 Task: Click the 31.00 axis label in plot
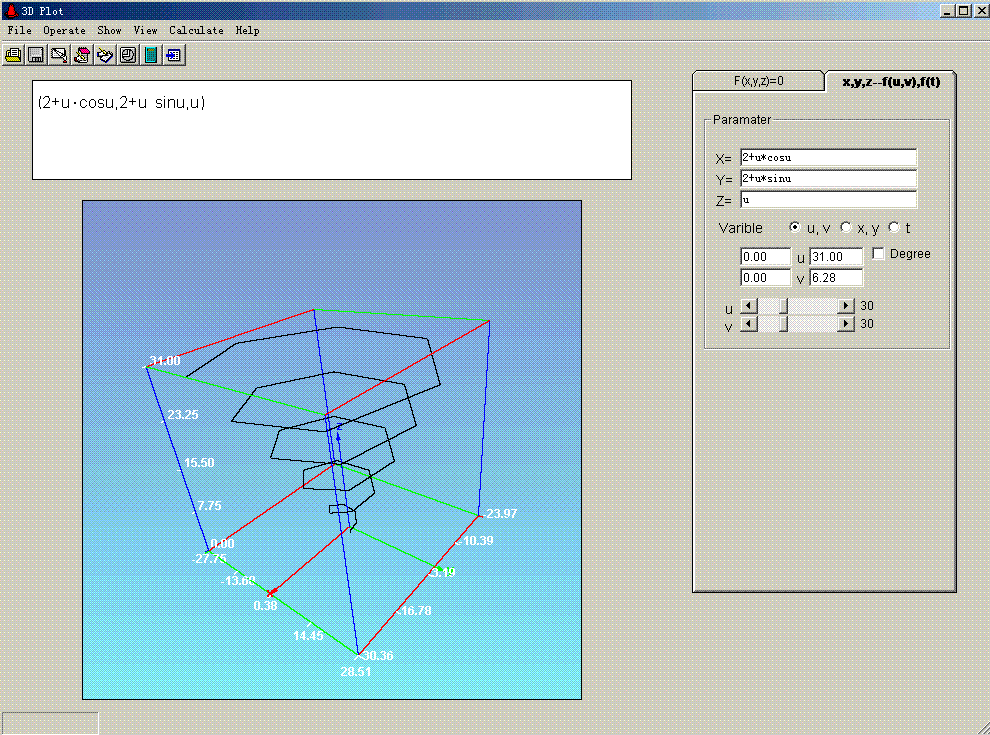(x=165, y=361)
